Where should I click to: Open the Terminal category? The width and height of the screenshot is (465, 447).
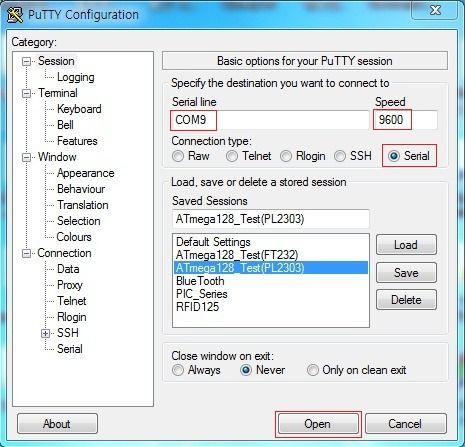coord(58,93)
